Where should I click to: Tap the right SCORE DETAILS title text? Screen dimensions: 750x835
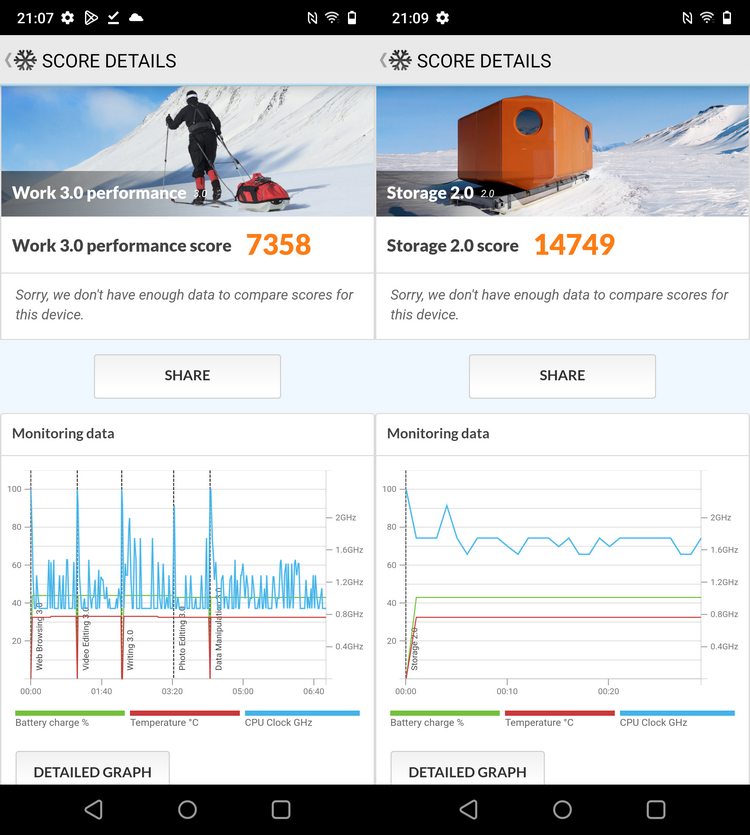(x=484, y=61)
